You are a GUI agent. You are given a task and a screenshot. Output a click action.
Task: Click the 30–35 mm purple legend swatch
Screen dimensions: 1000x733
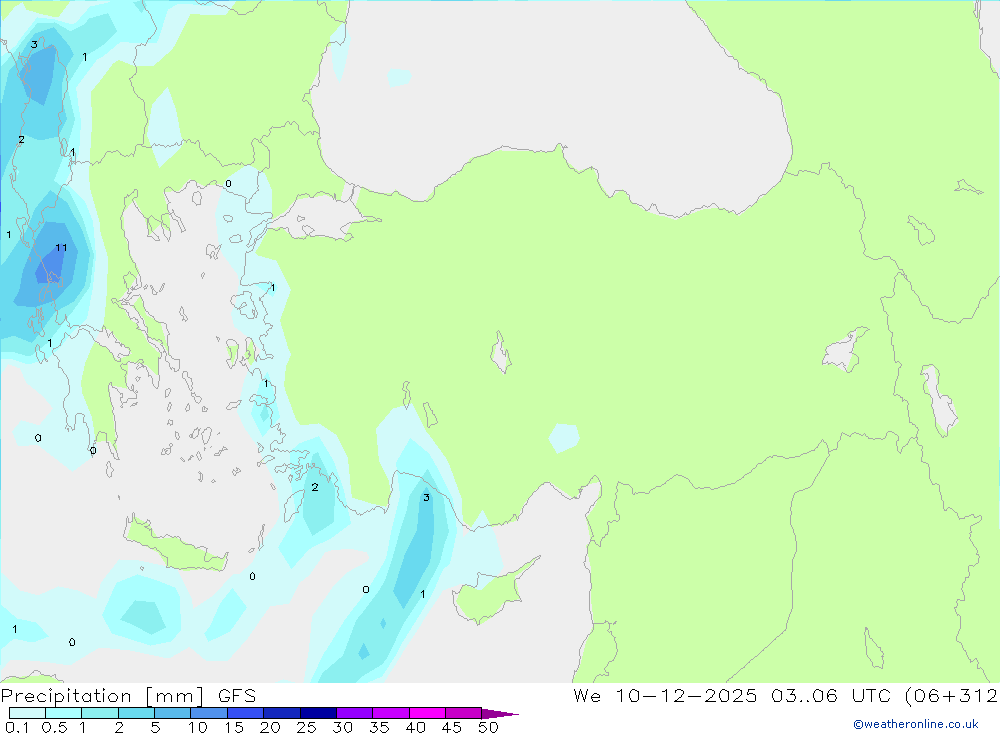coord(355,713)
